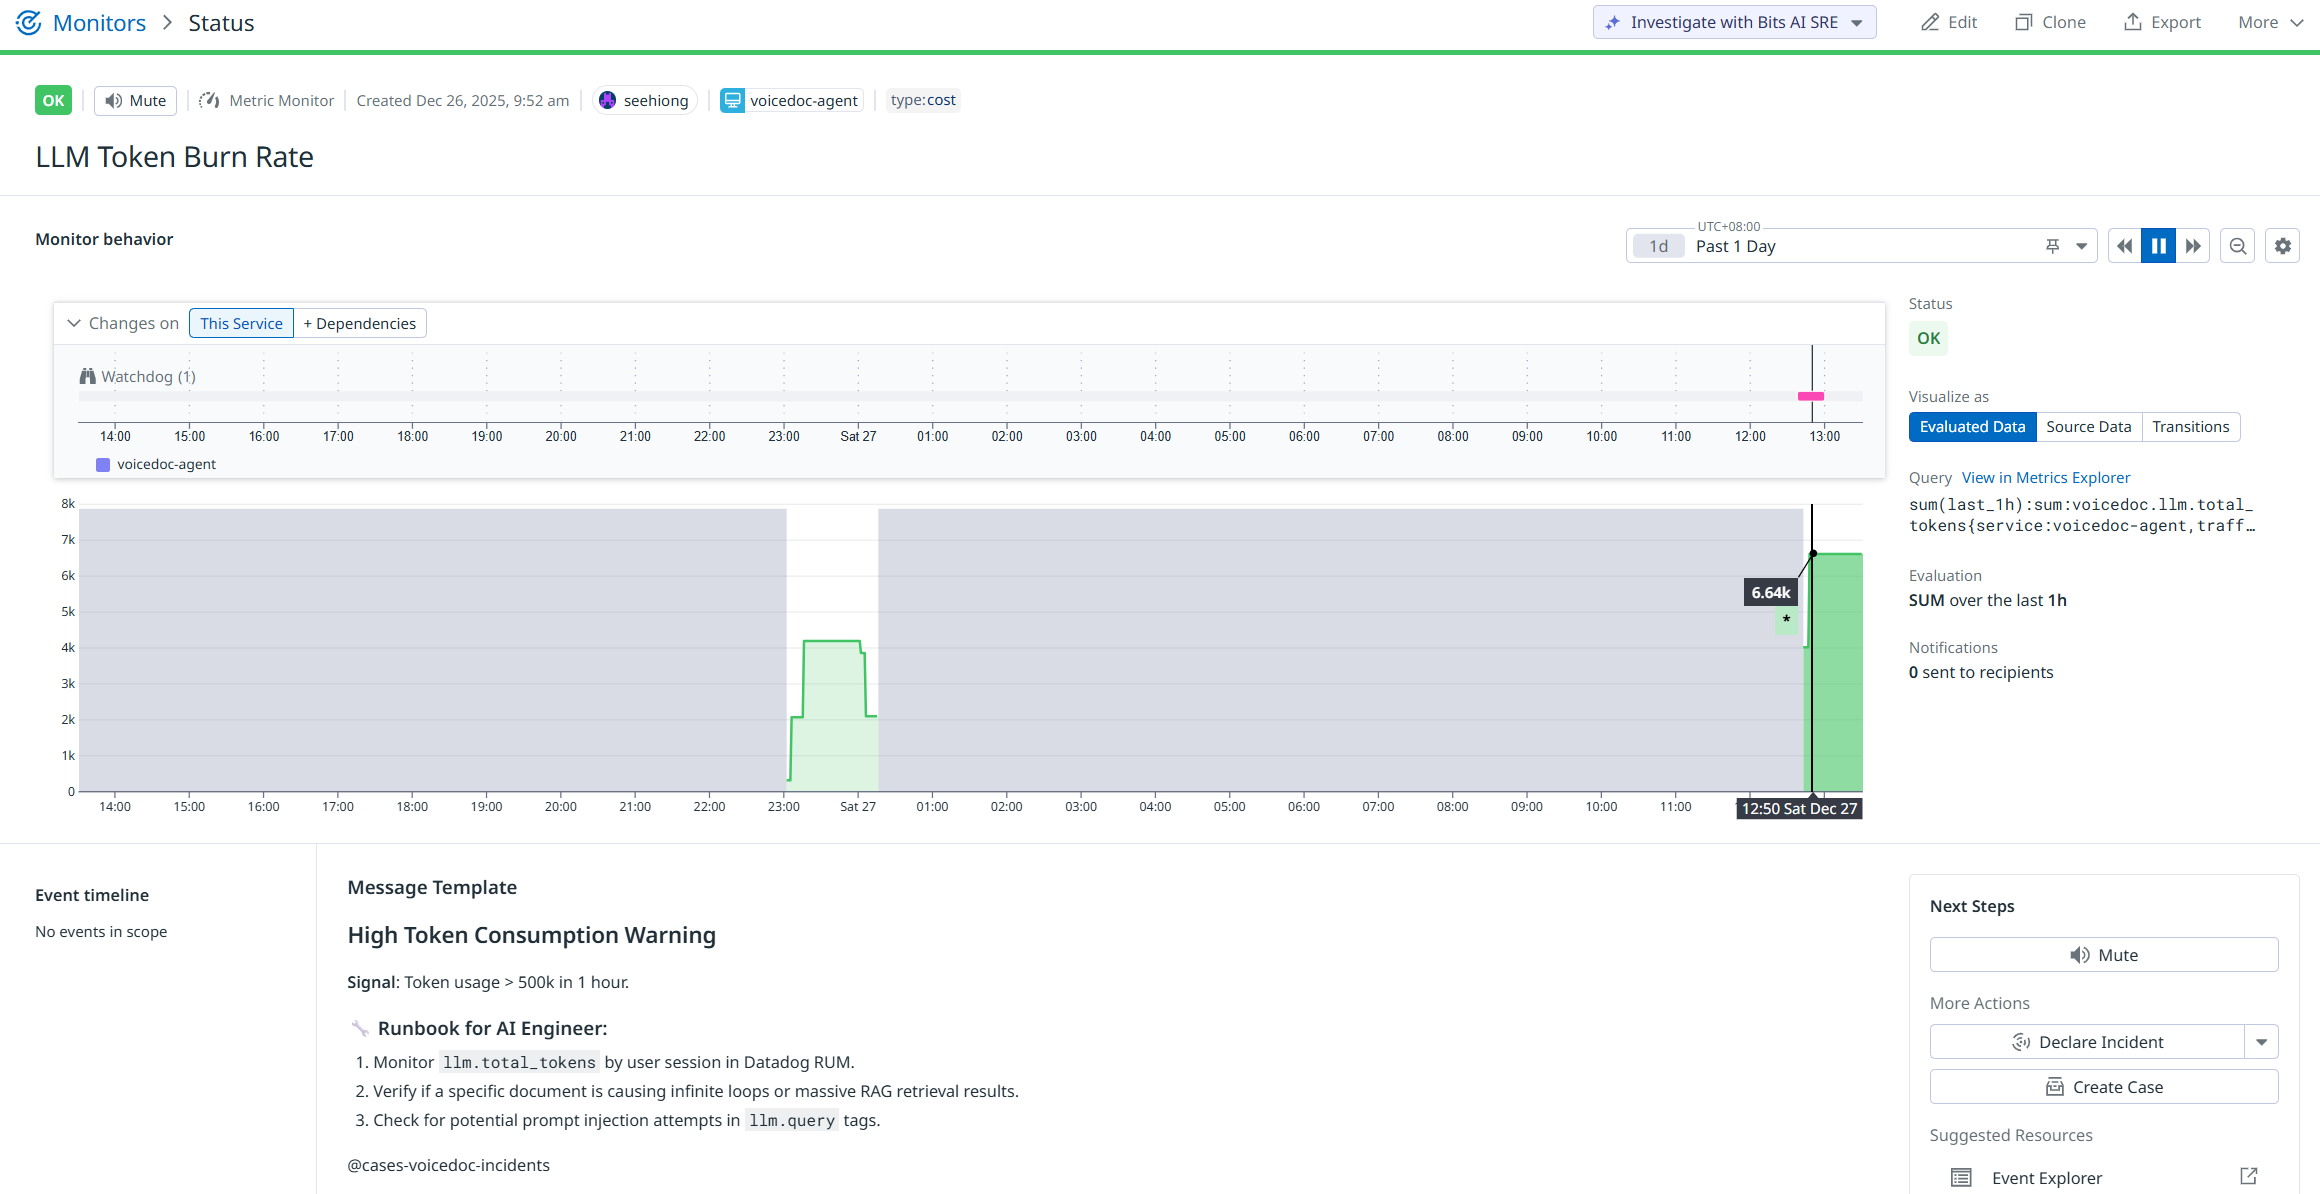Click the voicedoc-agent legend swatch

101,464
